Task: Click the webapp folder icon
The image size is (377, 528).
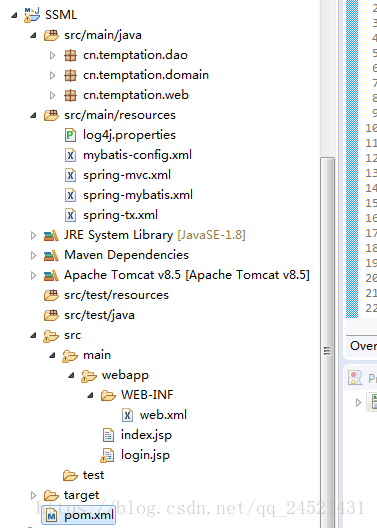Action: coord(89,376)
